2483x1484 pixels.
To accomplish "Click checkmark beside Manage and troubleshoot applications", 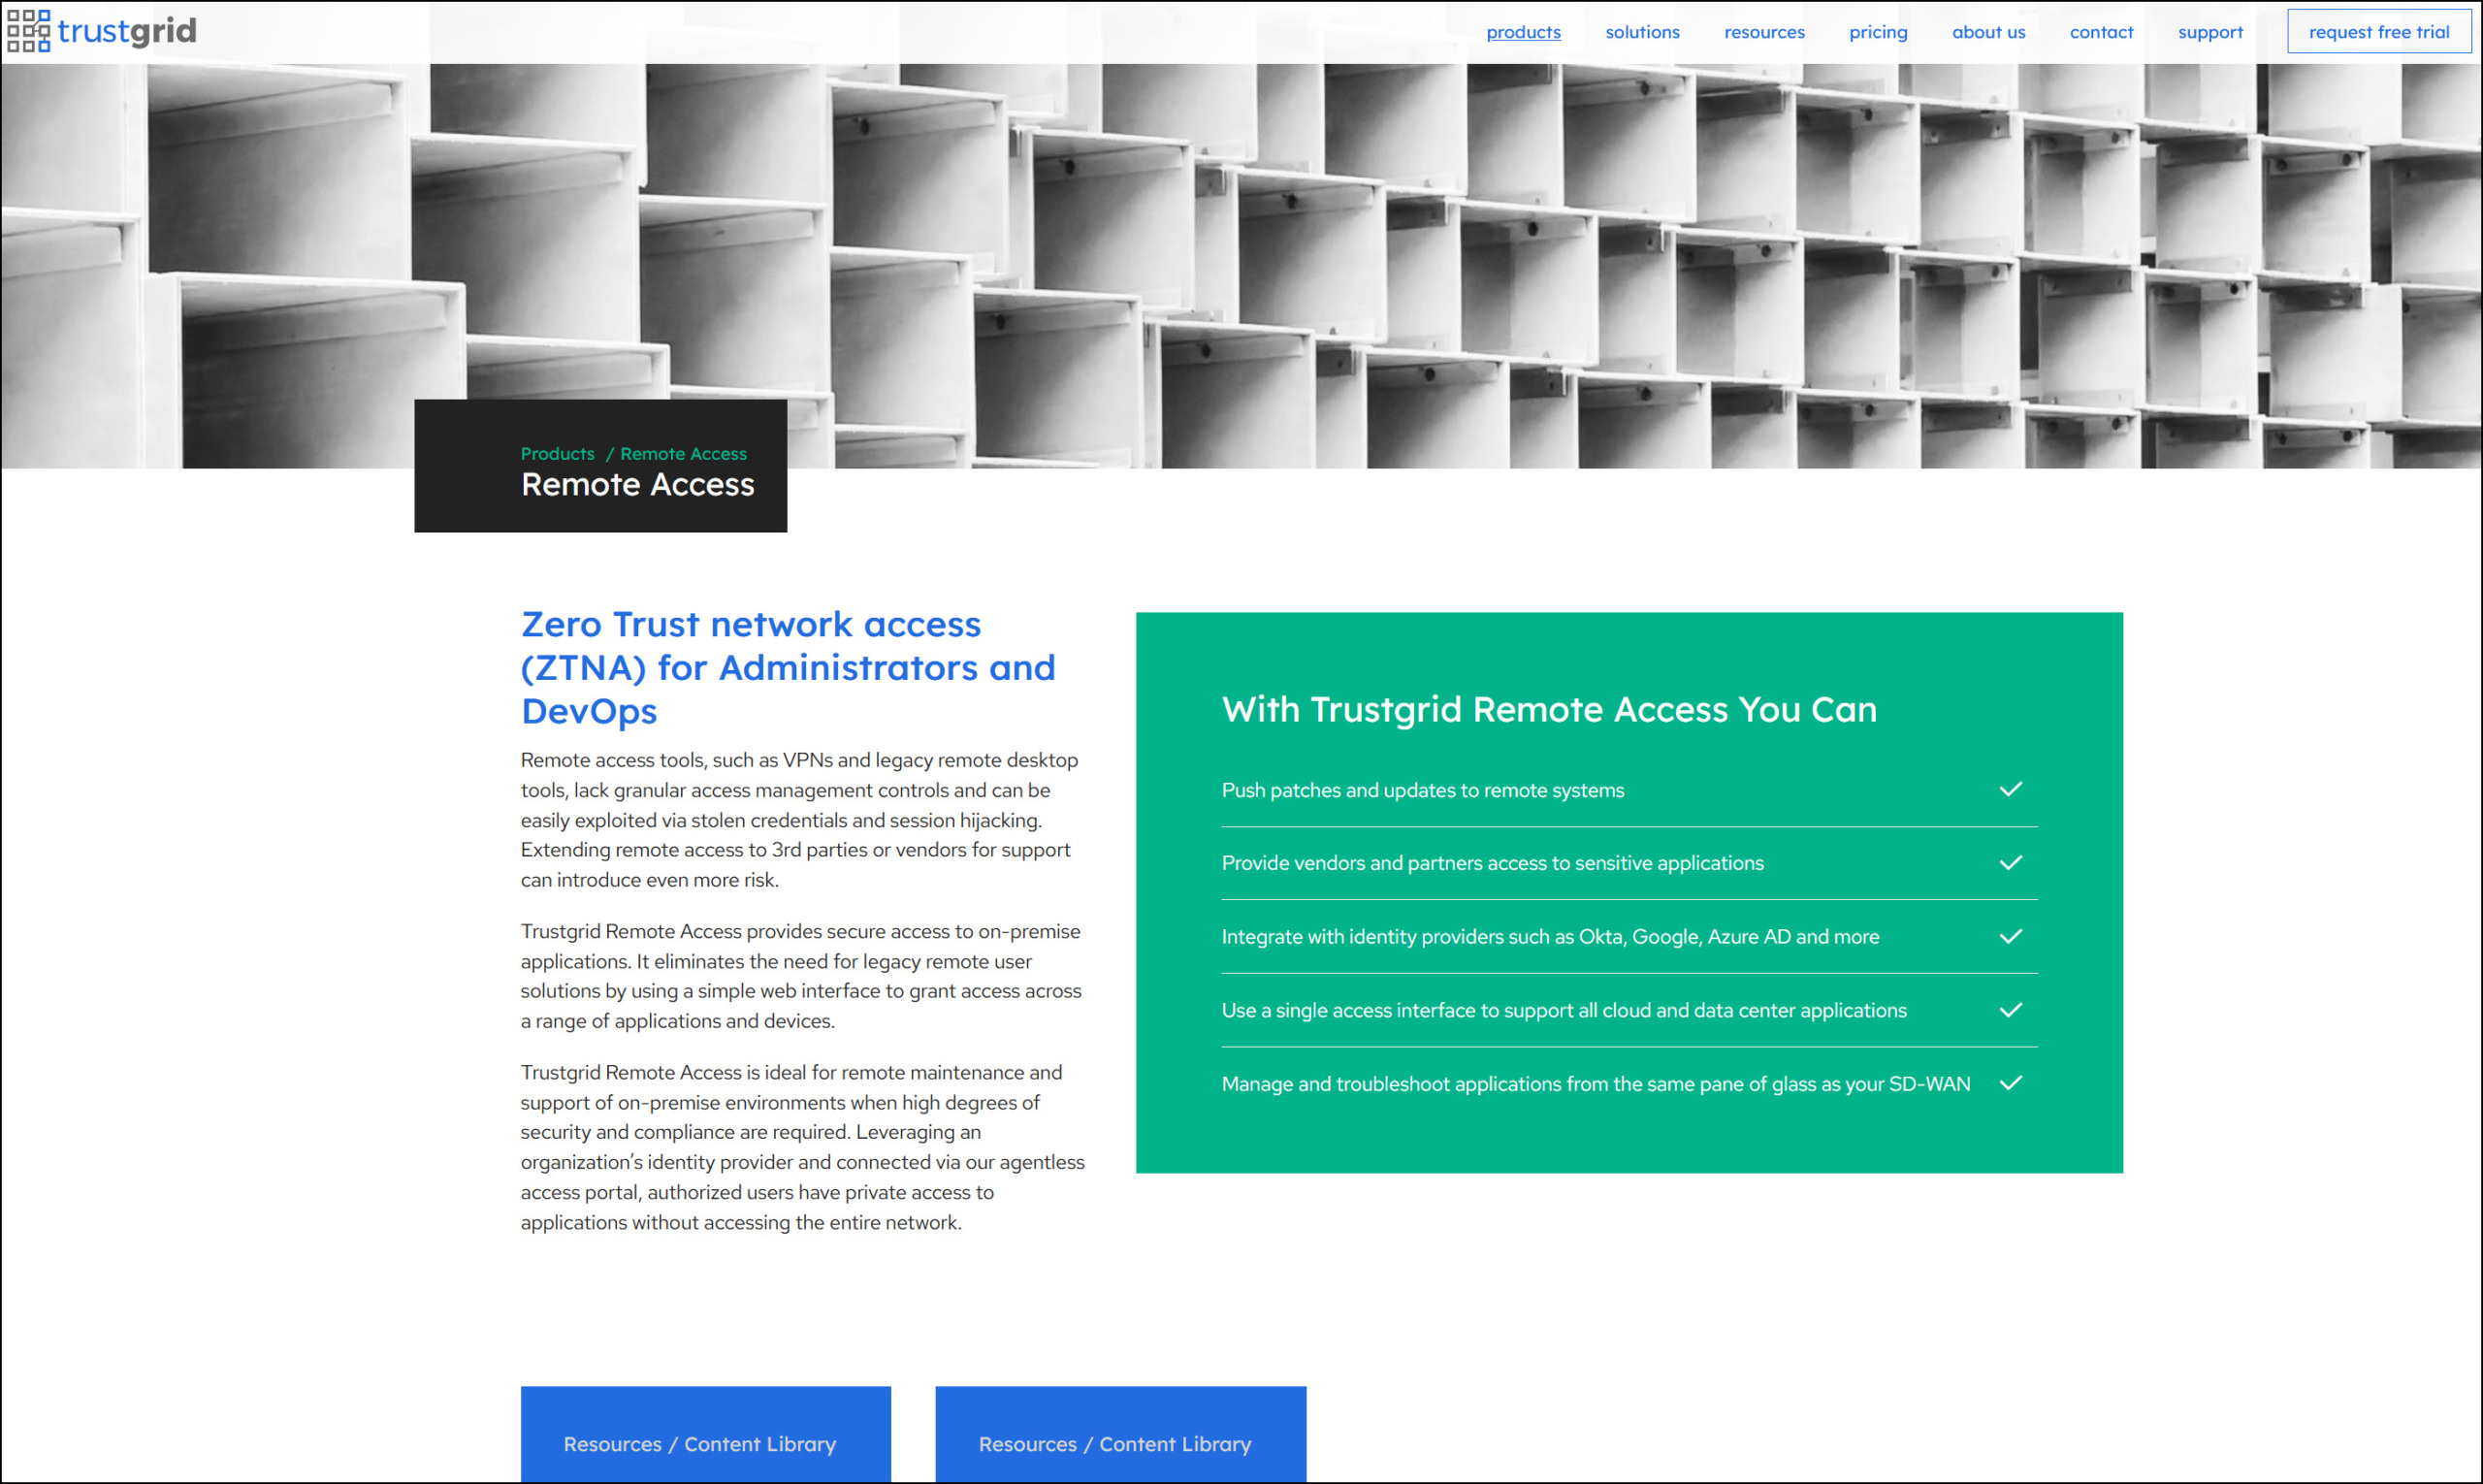I will [2010, 1083].
